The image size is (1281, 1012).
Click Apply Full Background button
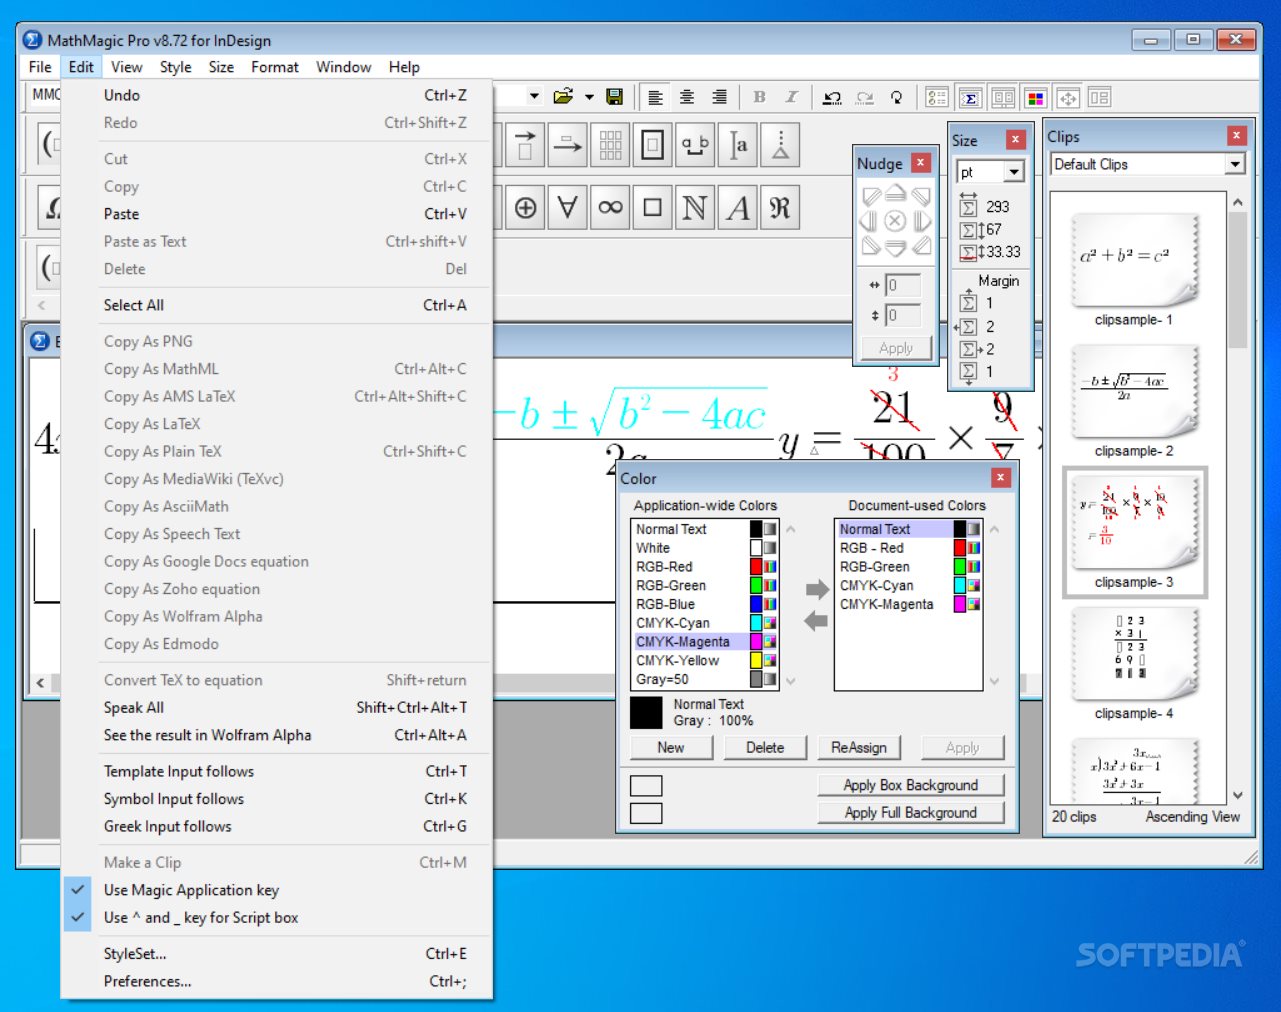click(911, 813)
